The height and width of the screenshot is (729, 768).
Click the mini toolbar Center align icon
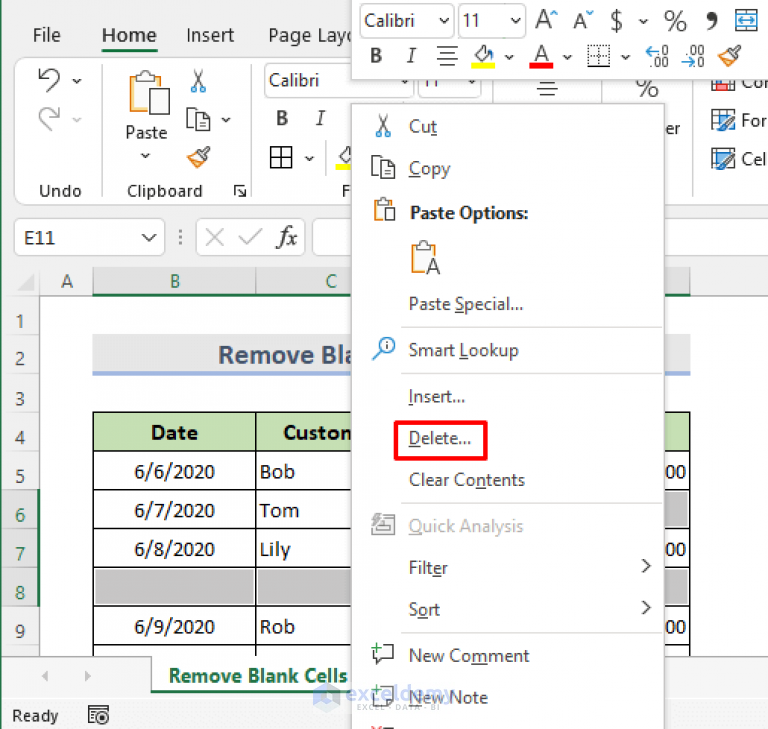click(447, 56)
